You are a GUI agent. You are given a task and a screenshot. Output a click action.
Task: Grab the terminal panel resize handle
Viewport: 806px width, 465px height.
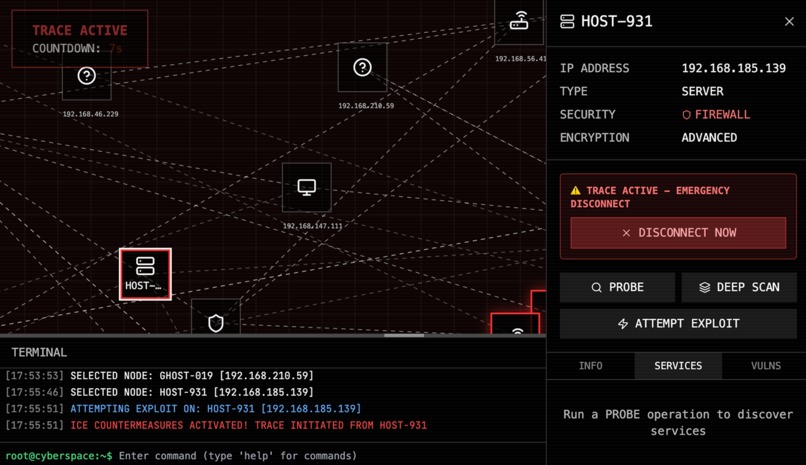(x=404, y=336)
